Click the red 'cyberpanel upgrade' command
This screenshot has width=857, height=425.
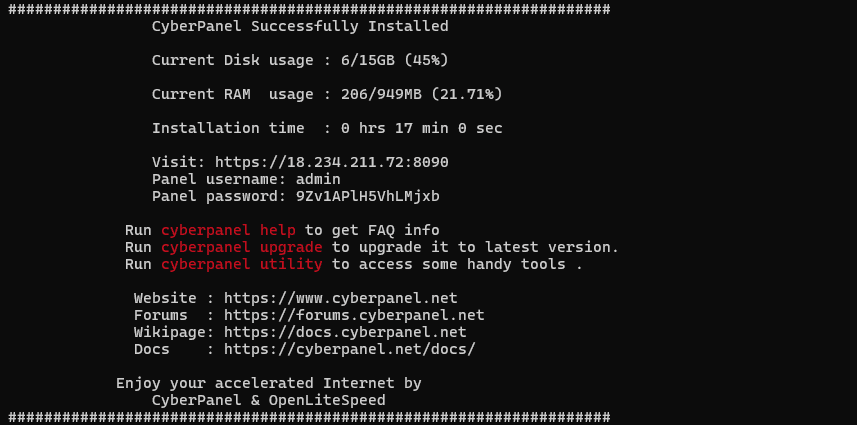pyautogui.click(x=241, y=247)
